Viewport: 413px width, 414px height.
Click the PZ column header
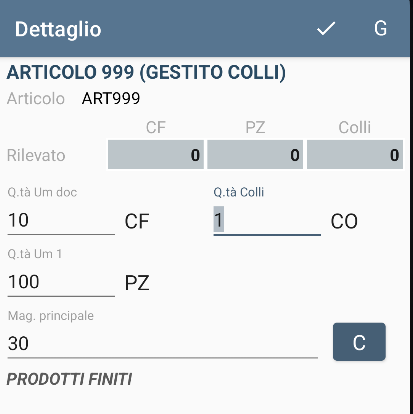(x=255, y=127)
